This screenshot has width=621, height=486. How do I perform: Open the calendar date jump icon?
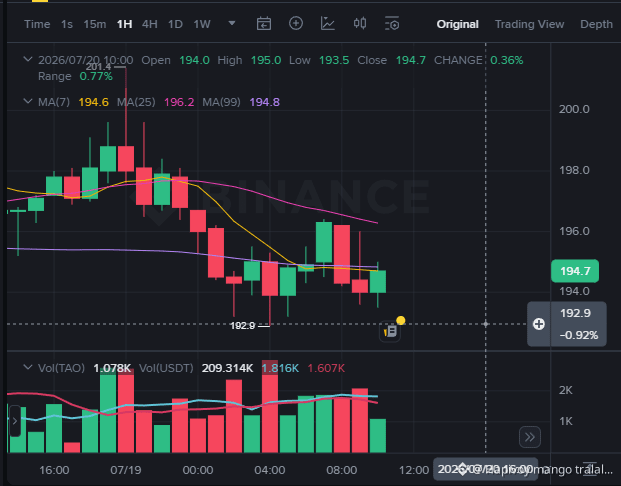tap(264, 24)
